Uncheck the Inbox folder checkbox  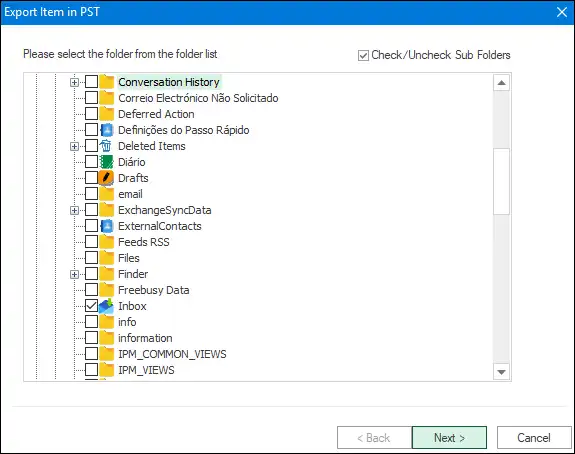coord(91,306)
